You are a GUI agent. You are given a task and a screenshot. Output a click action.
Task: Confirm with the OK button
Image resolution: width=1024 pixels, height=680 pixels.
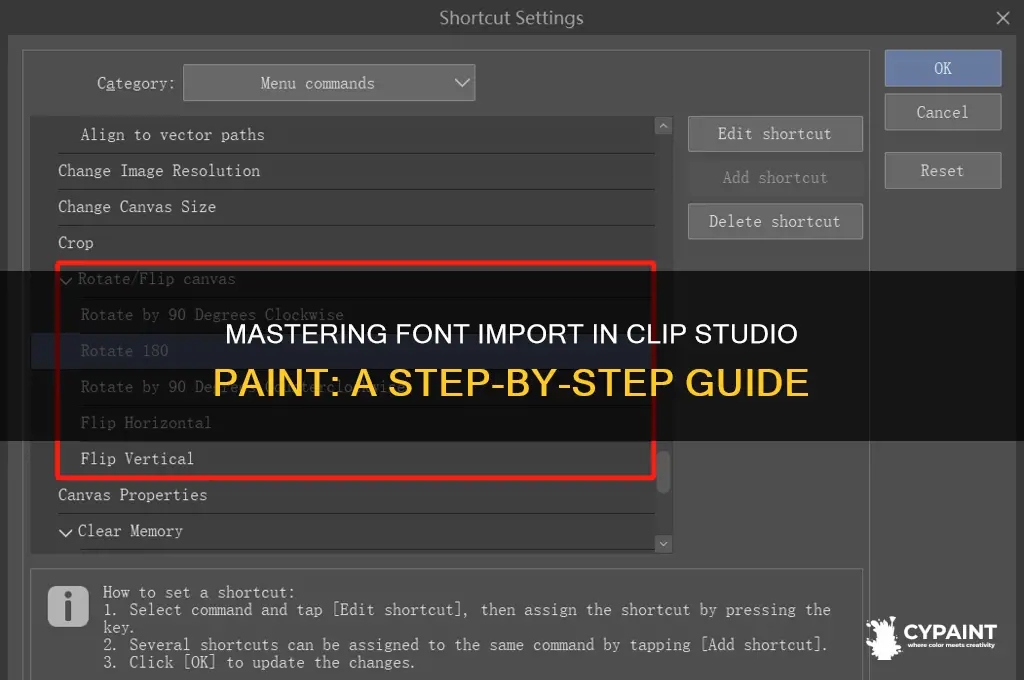pos(942,68)
